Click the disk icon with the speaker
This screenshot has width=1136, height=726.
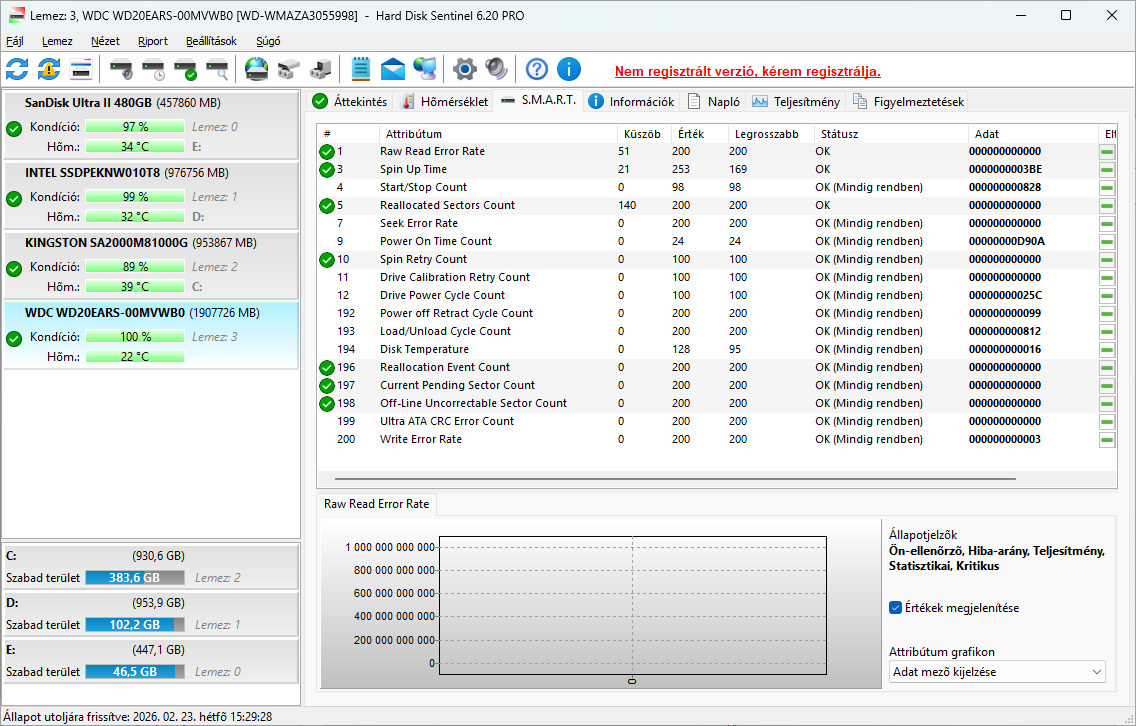click(121, 70)
